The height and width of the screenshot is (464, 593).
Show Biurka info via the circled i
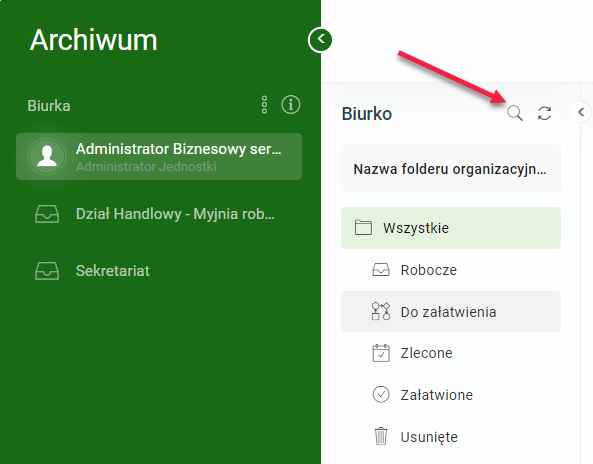tap(291, 104)
